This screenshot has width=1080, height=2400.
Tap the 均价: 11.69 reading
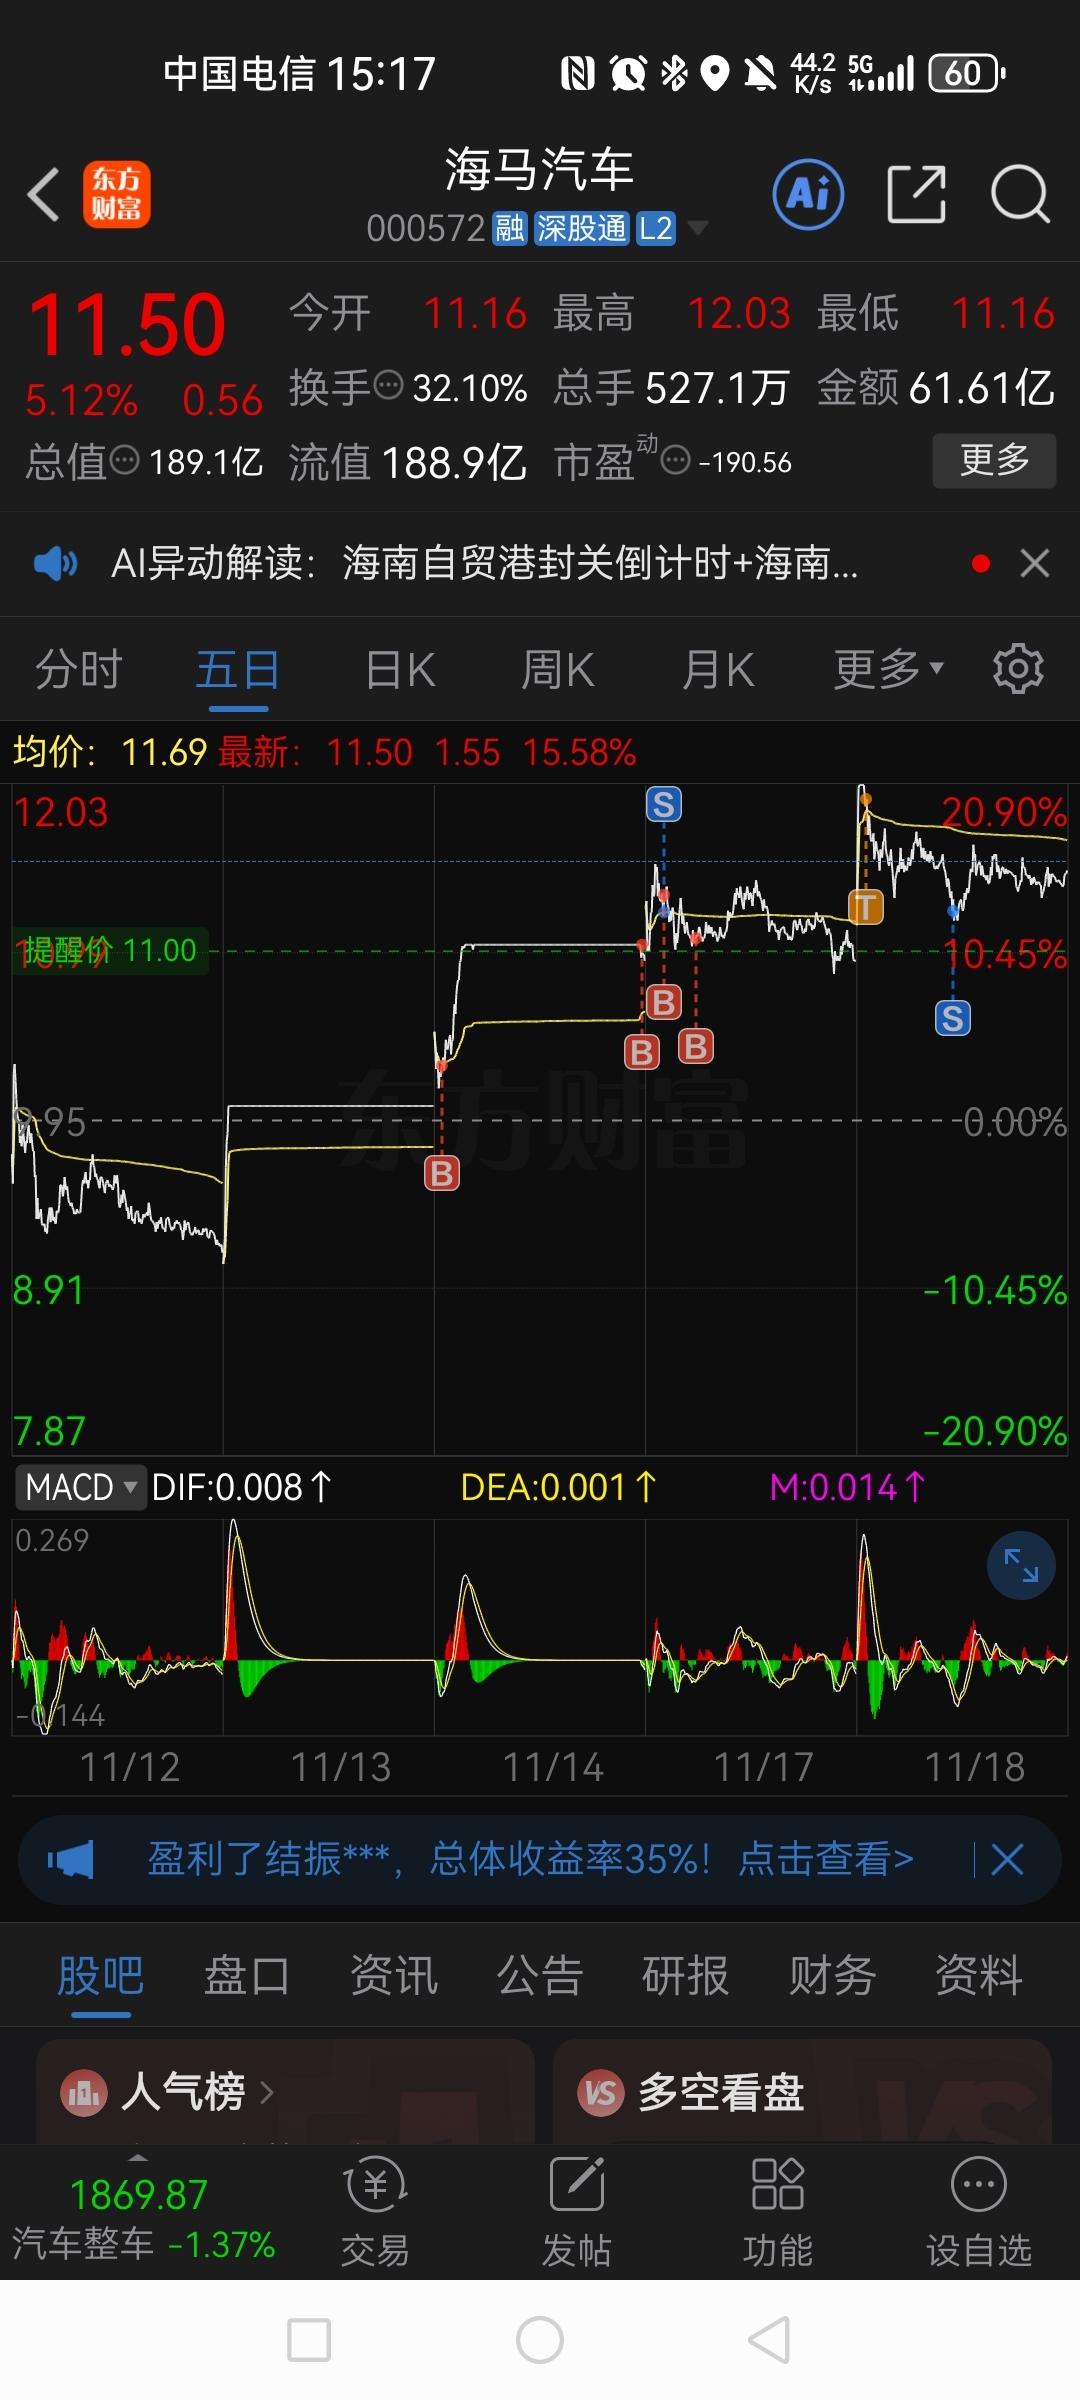click(110, 752)
